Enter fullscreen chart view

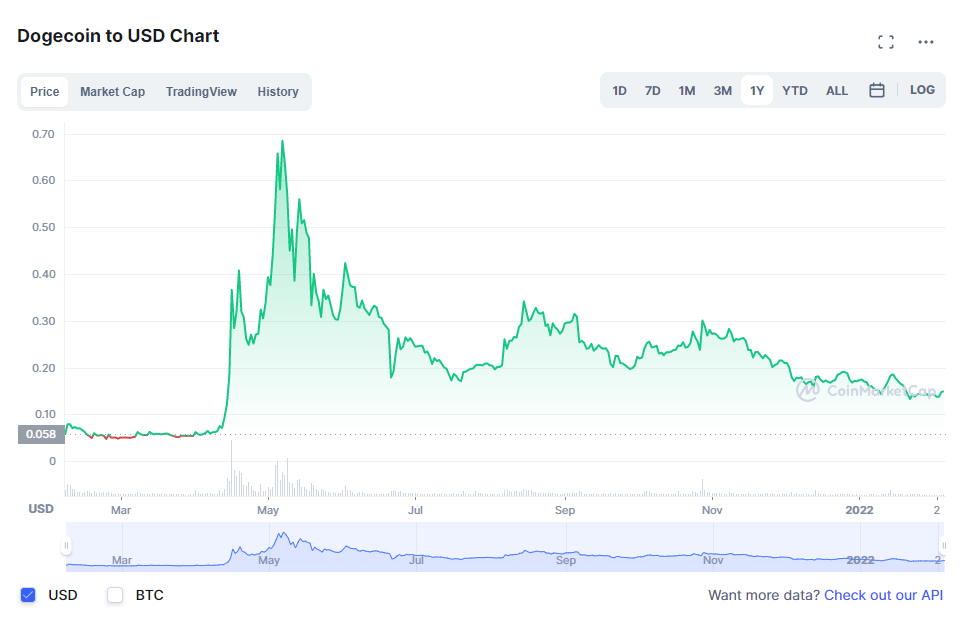click(885, 42)
